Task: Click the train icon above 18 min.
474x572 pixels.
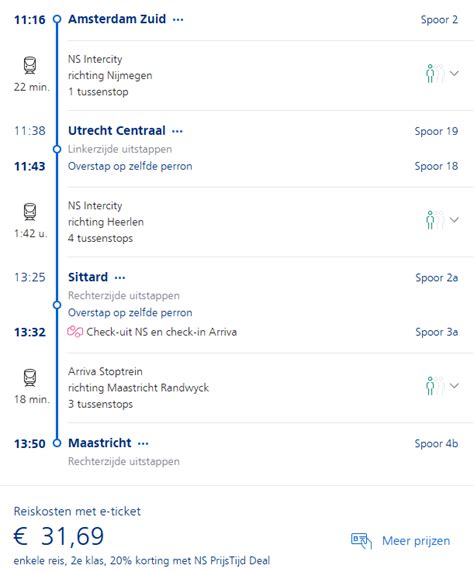Action: pyautogui.click(x=30, y=378)
